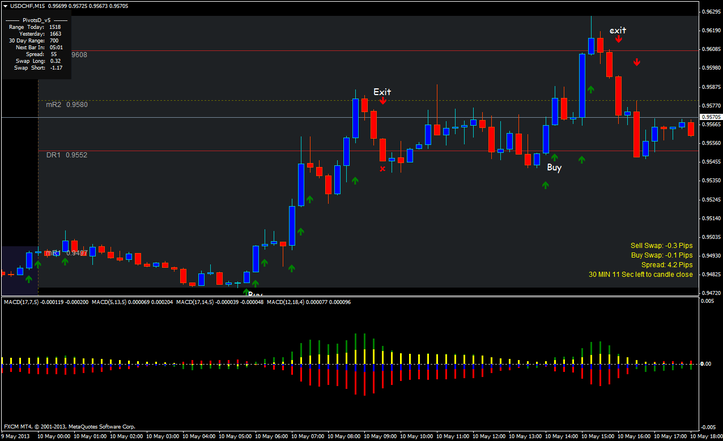
Task: Click 0.94930 on the price axis
Action: click(x=711, y=256)
